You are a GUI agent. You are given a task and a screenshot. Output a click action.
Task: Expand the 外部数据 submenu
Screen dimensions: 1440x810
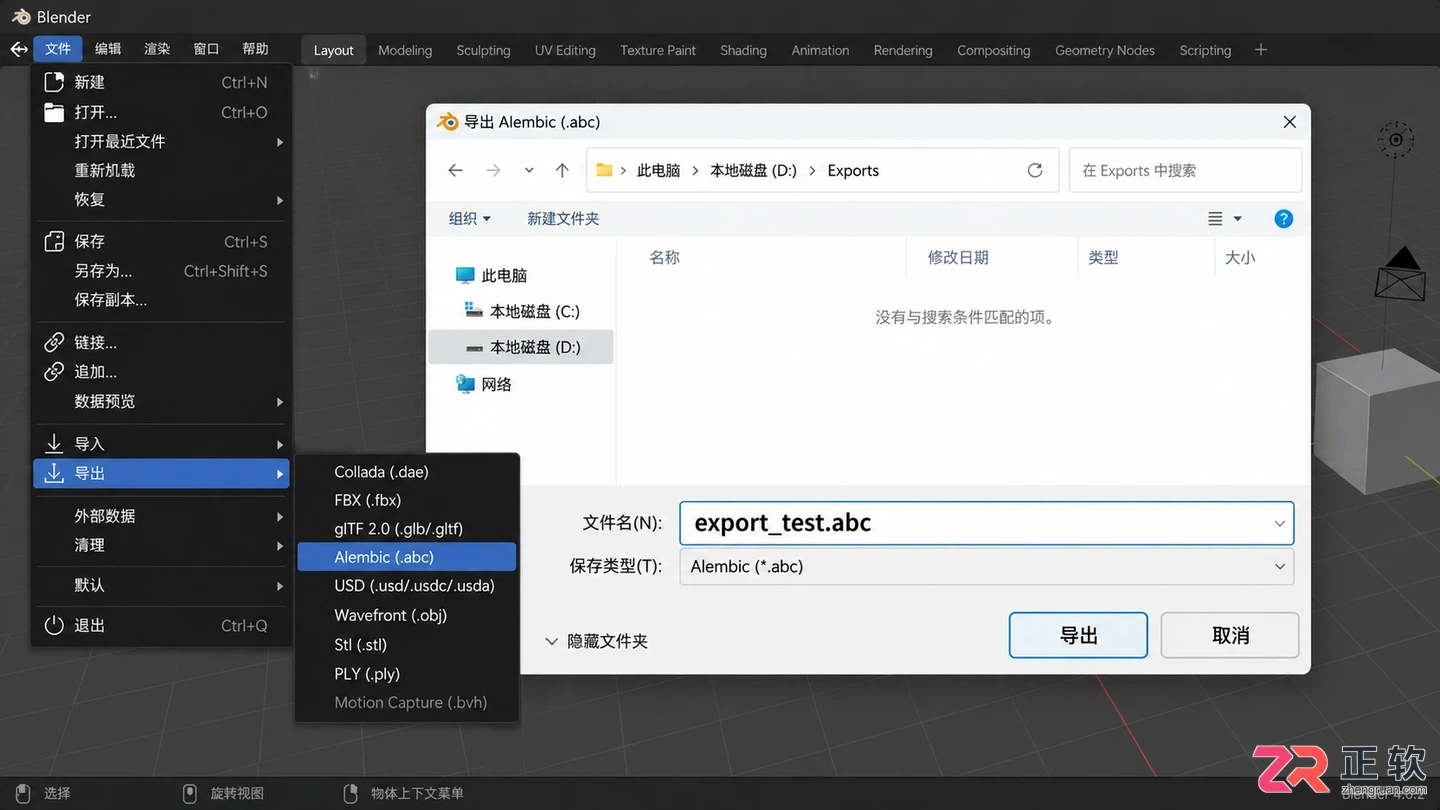tap(162, 517)
